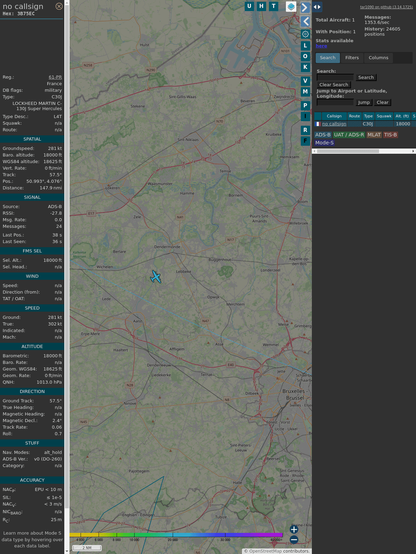Click the Jump to Airport input field

tap(335, 102)
